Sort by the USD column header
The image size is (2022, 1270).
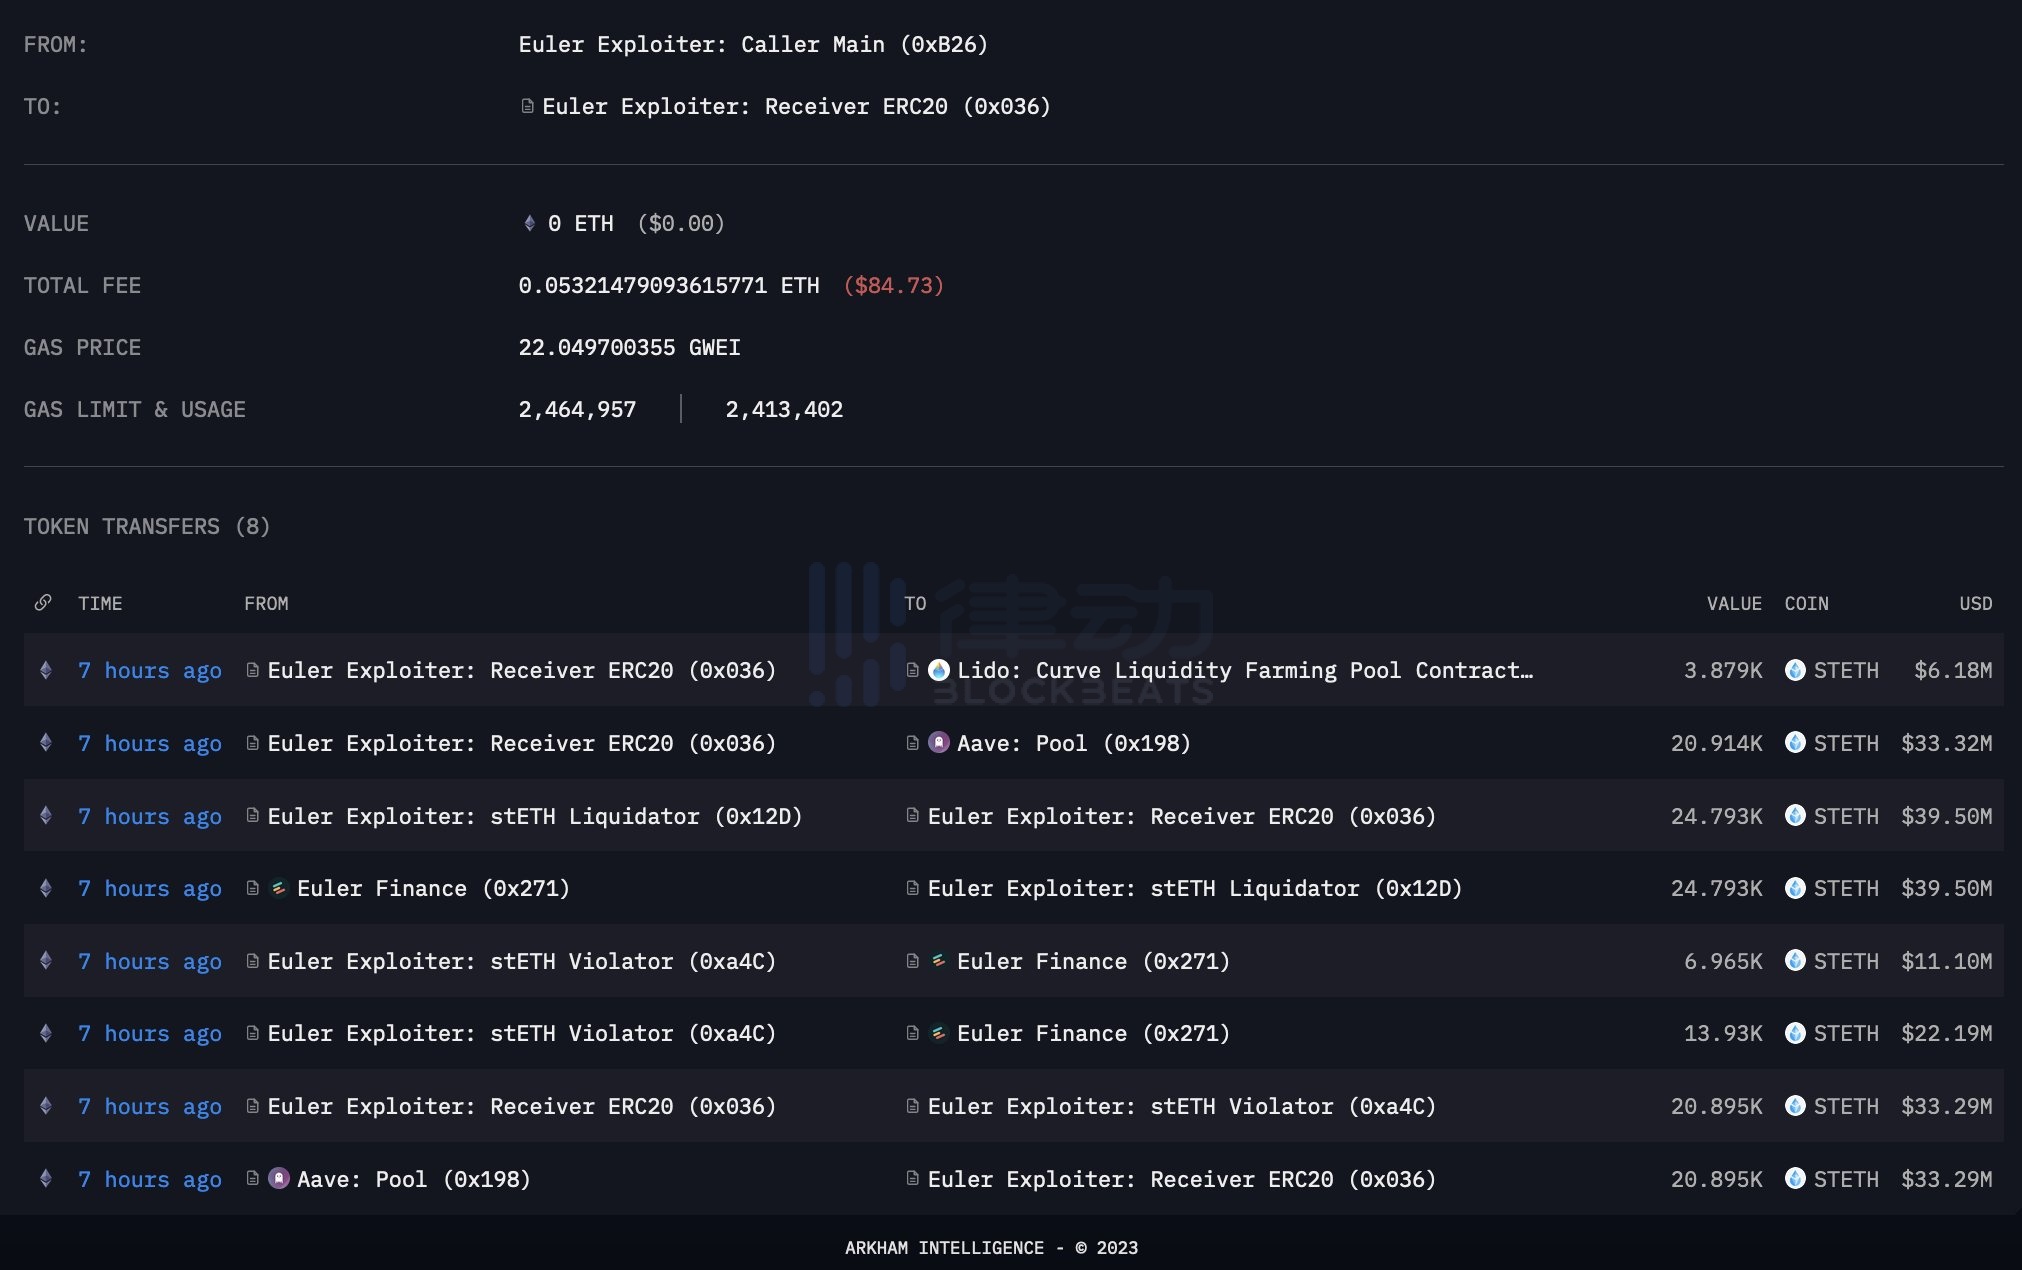pyautogui.click(x=1975, y=603)
